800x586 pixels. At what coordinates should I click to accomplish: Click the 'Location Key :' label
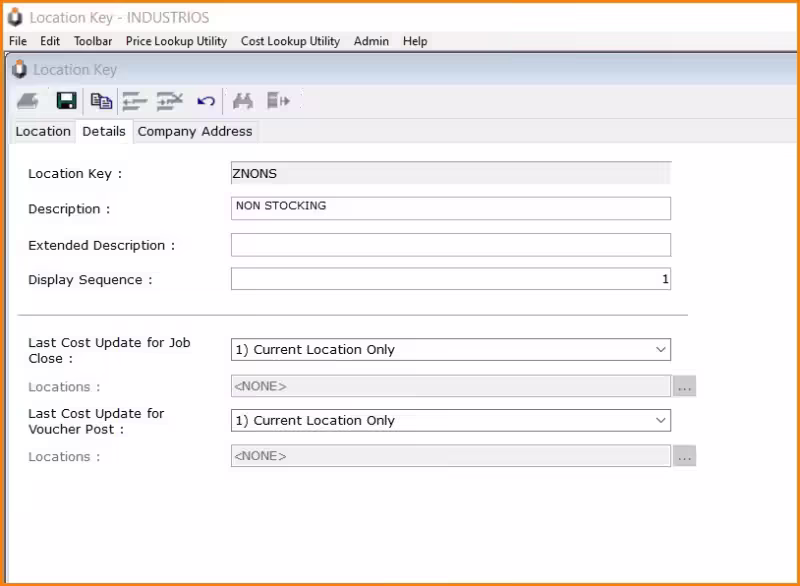[75, 174]
